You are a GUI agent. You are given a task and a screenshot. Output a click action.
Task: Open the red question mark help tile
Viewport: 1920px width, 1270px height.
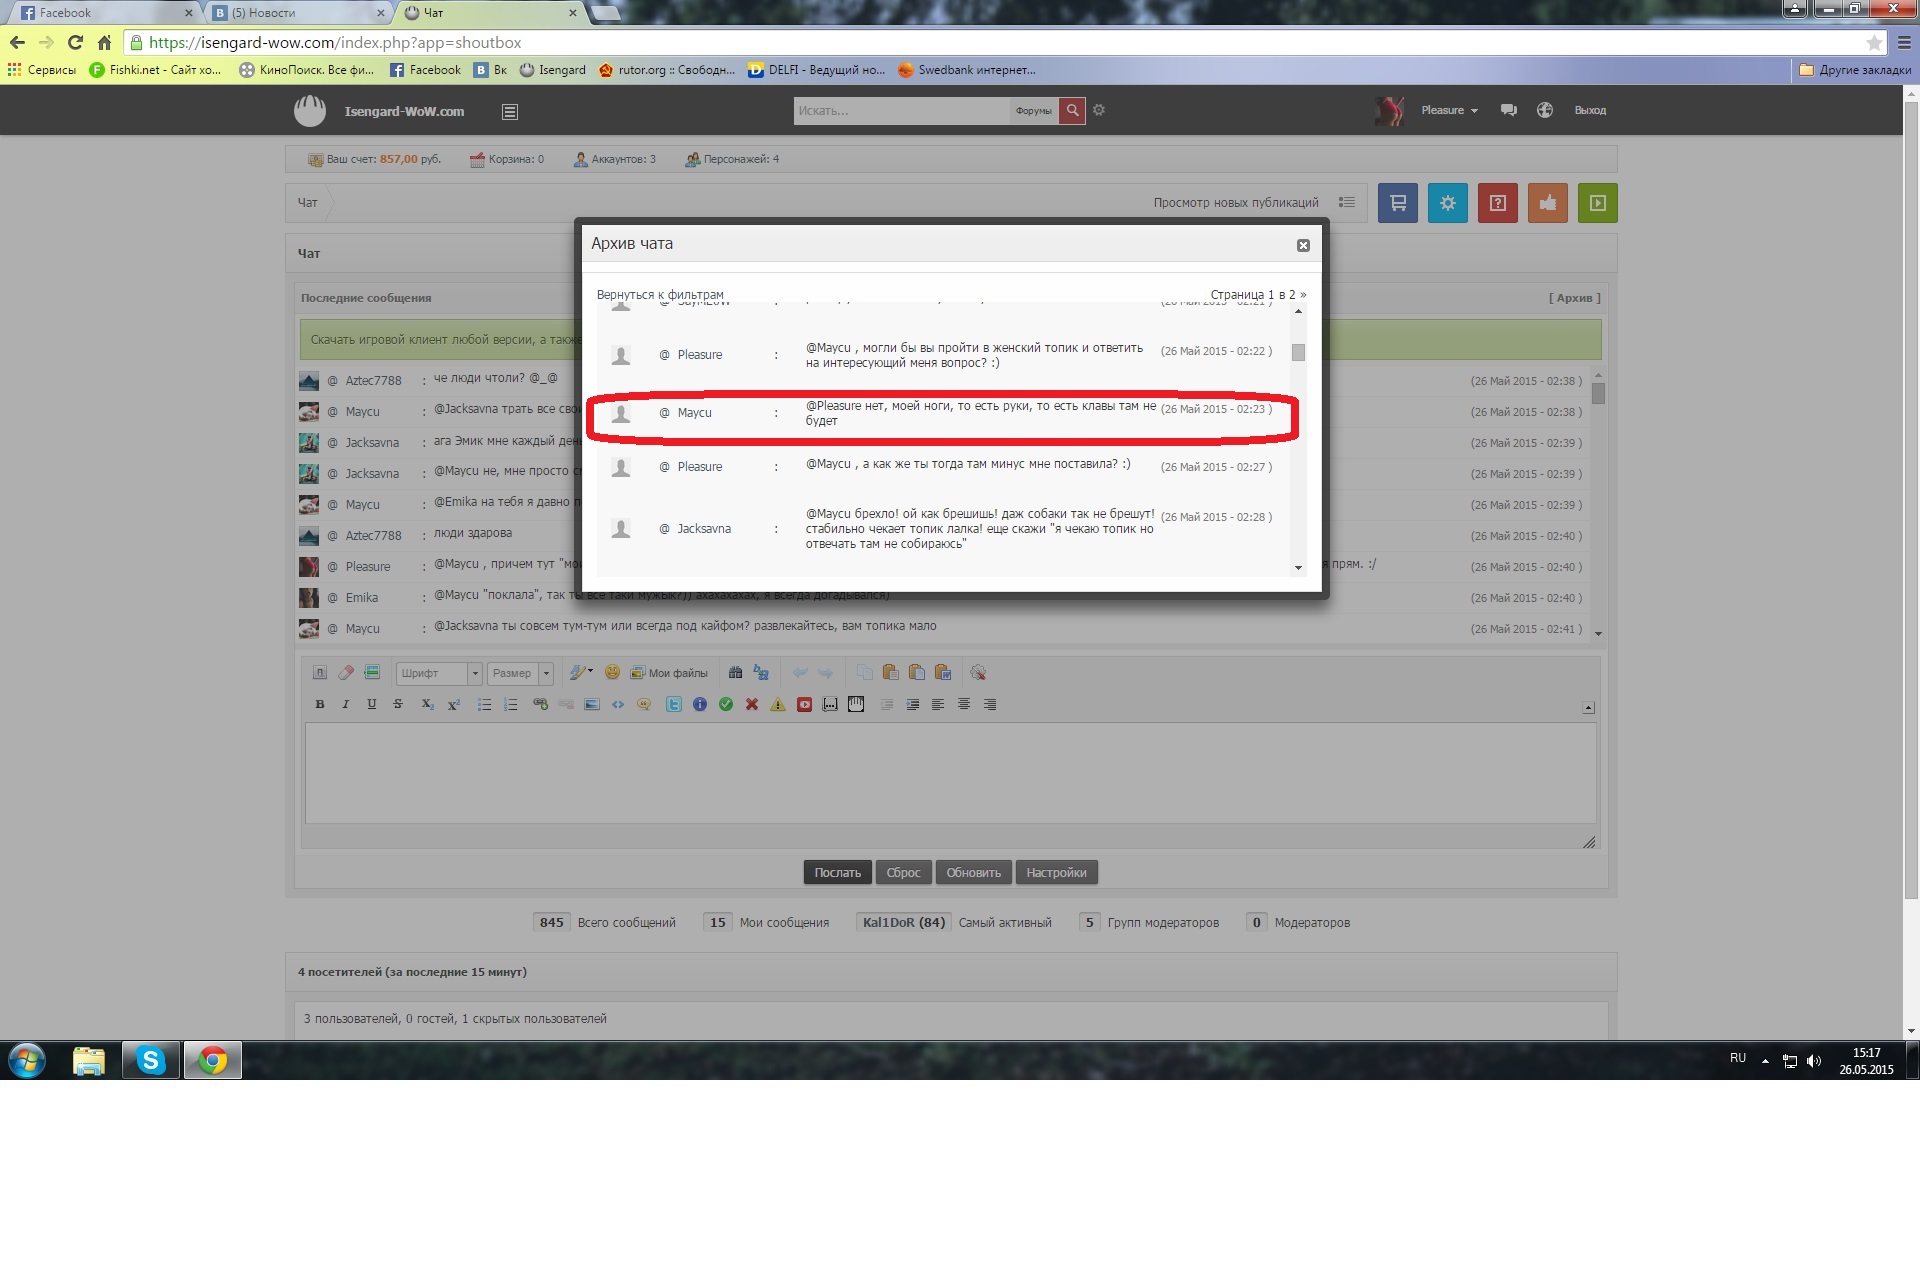[1498, 203]
